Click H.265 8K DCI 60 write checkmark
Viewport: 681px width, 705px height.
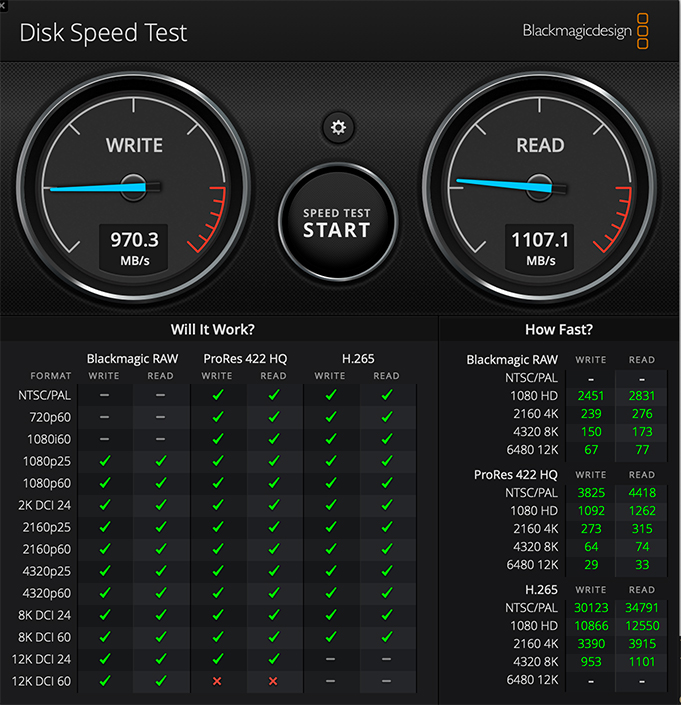[x=330, y=637]
